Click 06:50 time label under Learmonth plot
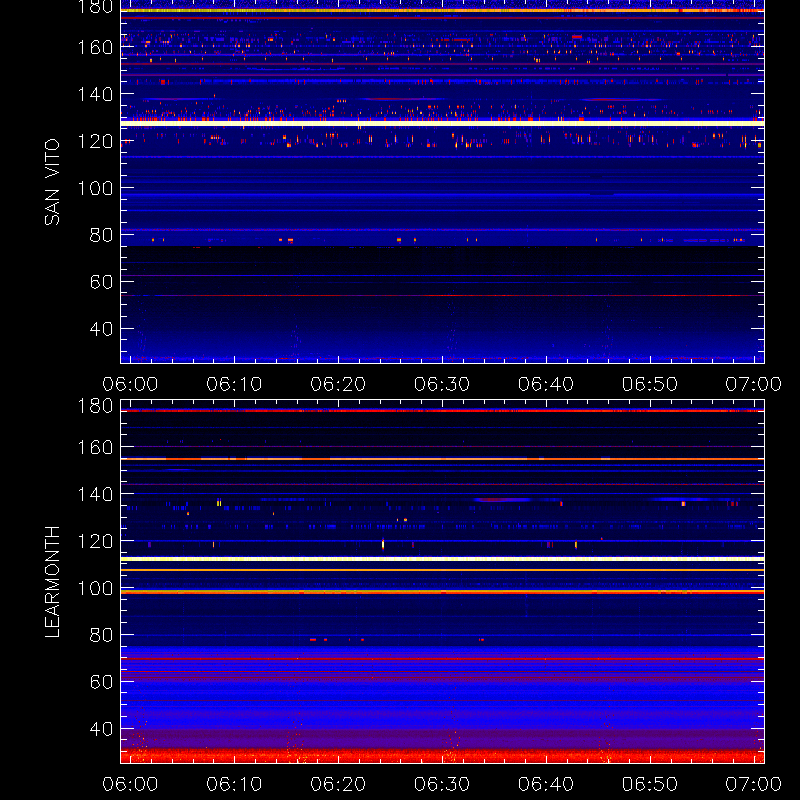 tap(650, 784)
